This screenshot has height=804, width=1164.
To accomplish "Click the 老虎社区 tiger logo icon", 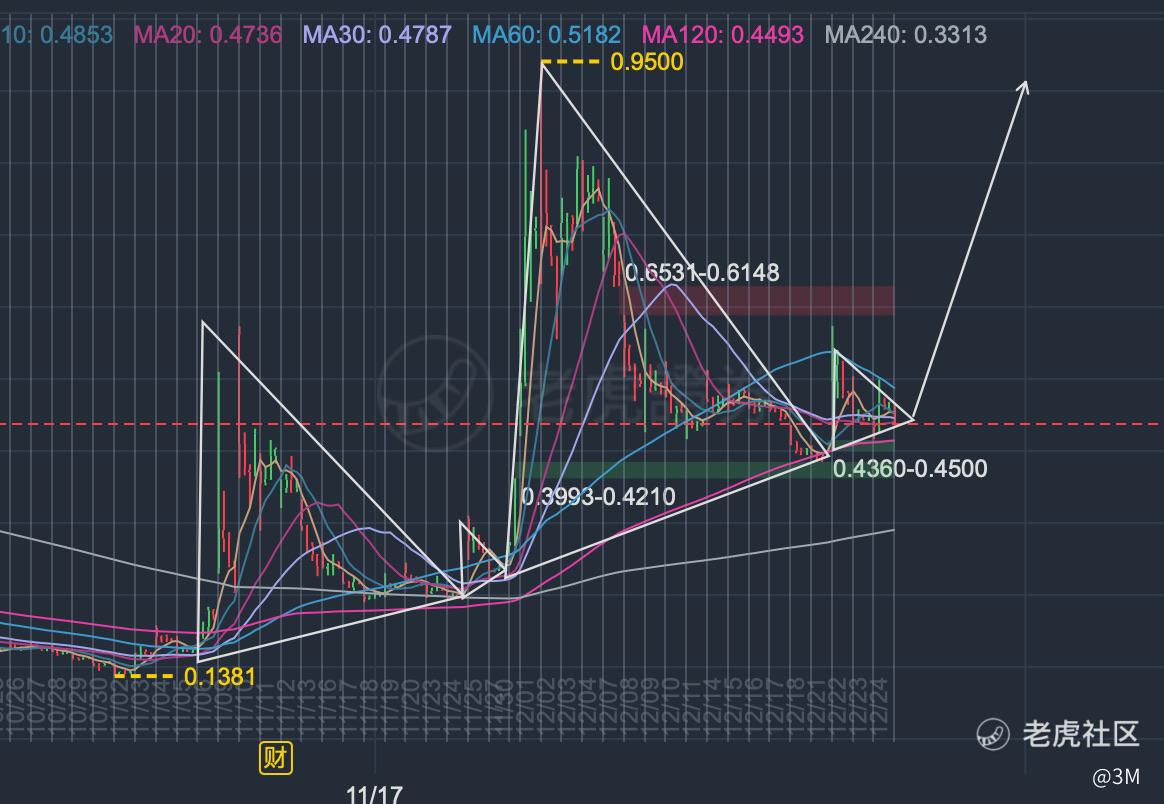I will click(993, 734).
